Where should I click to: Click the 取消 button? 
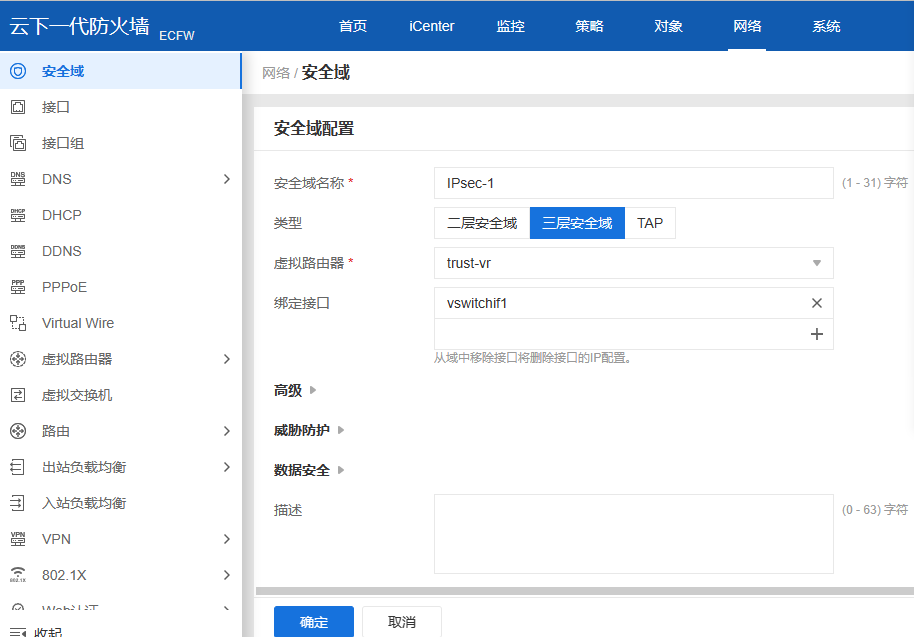pyautogui.click(x=402, y=622)
